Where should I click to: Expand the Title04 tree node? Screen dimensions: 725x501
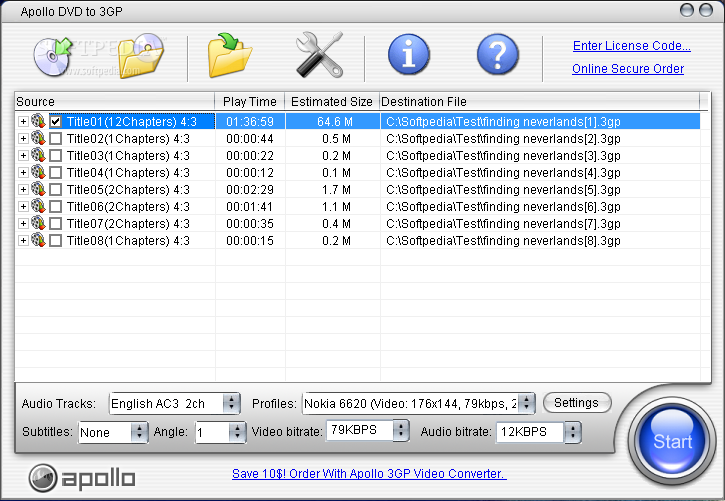[x=23, y=173]
